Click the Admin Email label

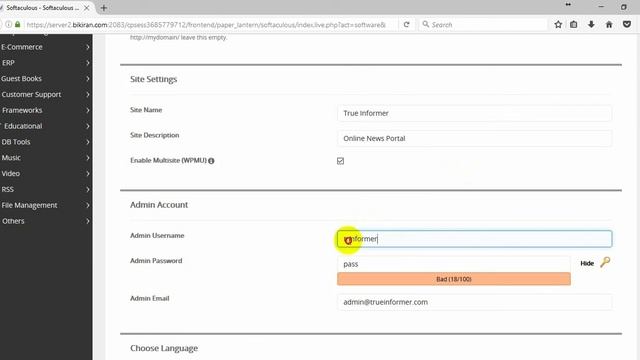click(x=149, y=298)
